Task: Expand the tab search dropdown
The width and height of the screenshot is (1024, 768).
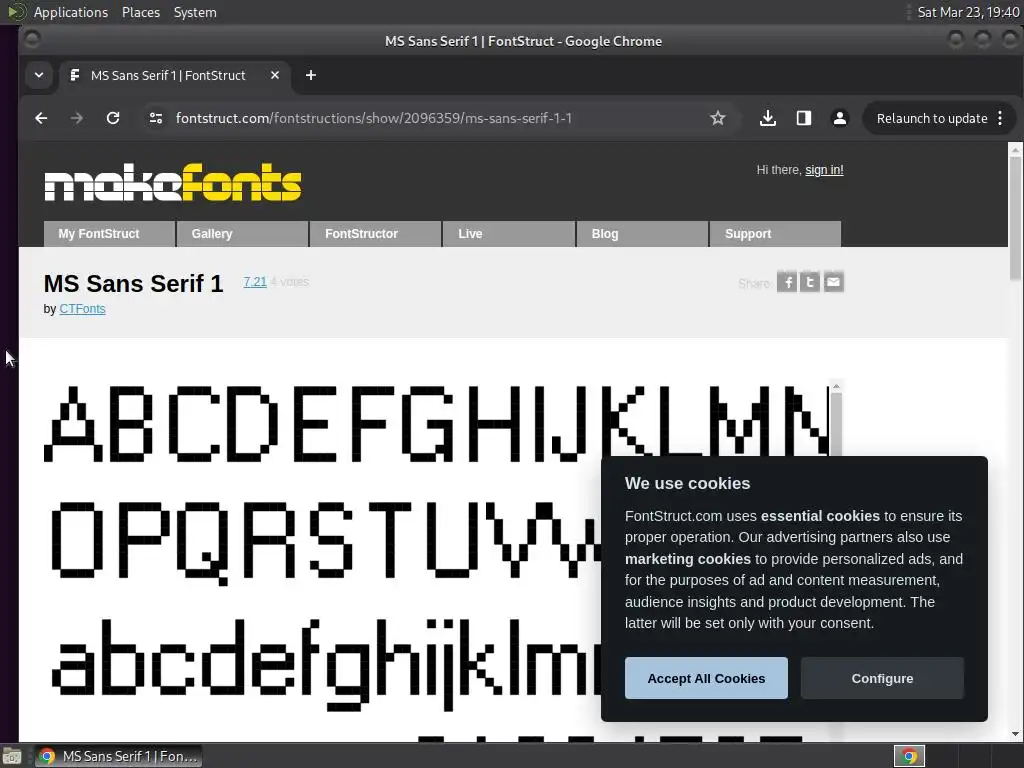Action: point(39,75)
